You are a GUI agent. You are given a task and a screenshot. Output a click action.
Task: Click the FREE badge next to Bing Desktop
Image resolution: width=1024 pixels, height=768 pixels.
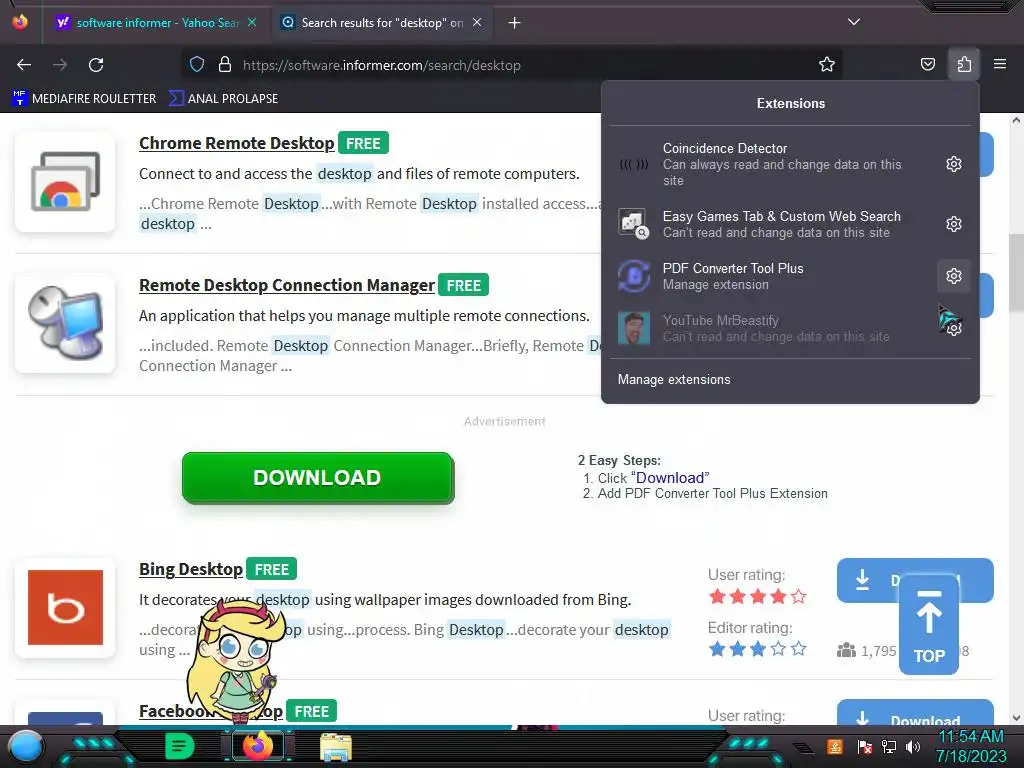[272, 569]
